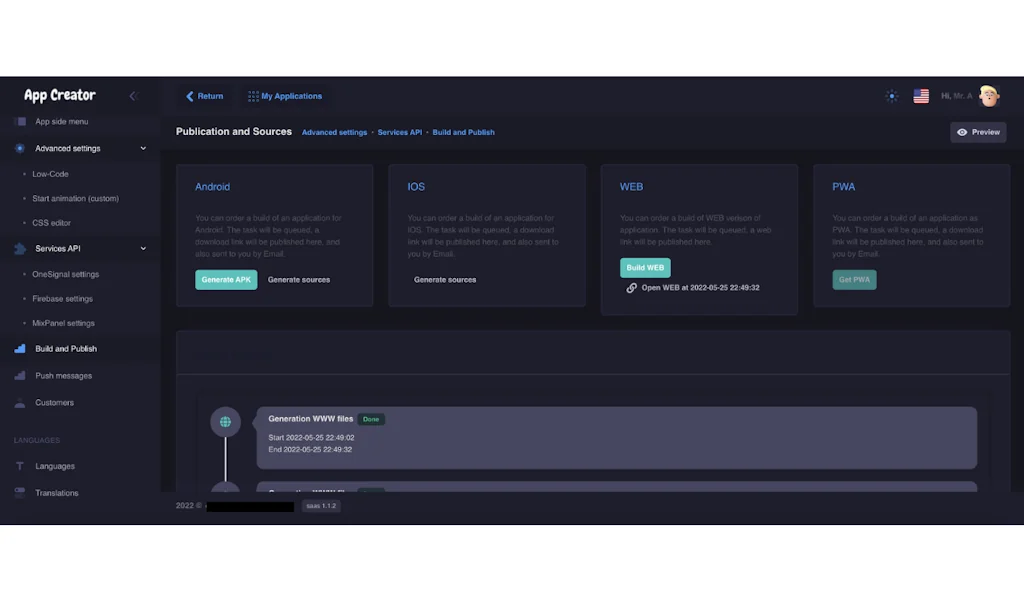Image resolution: width=1024 pixels, height=613 pixels.
Task: Click the Translations icon under Languages
Action: tap(17, 493)
